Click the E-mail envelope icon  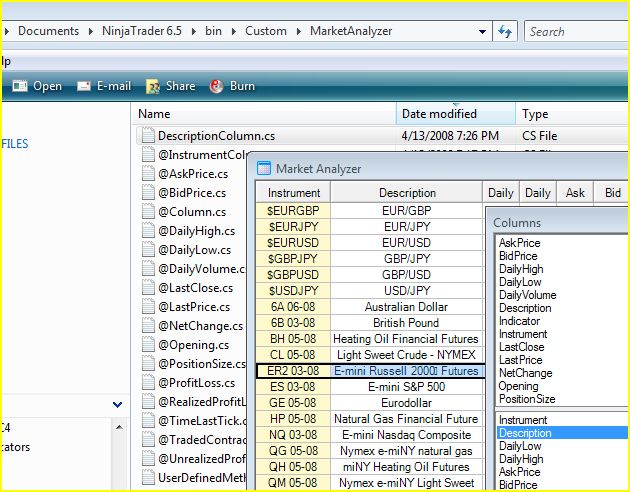pyautogui.click(x=84, y=86)
